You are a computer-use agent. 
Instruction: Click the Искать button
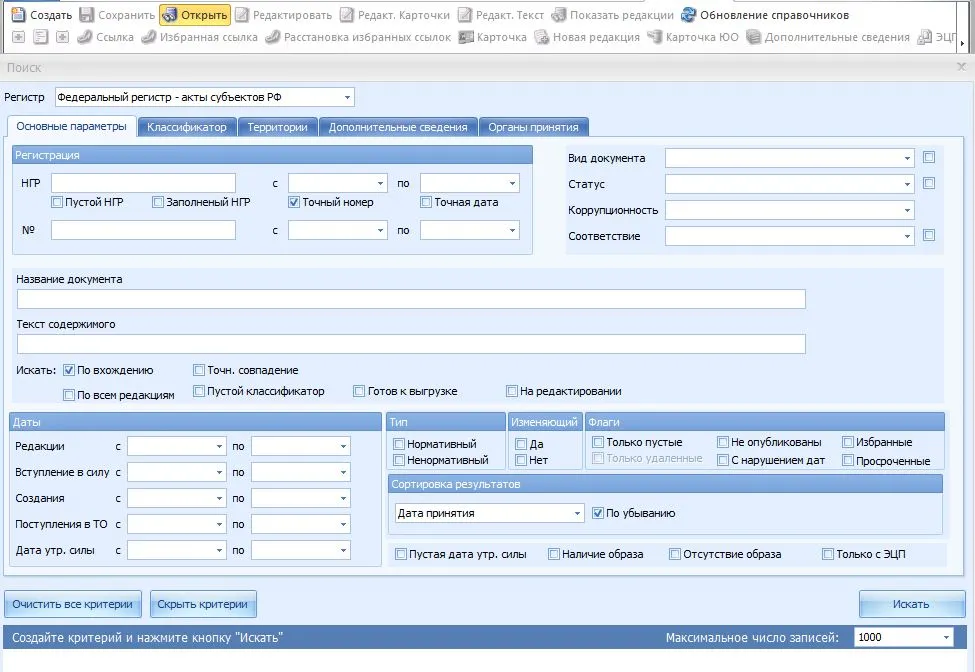click(x=912, y=604)
